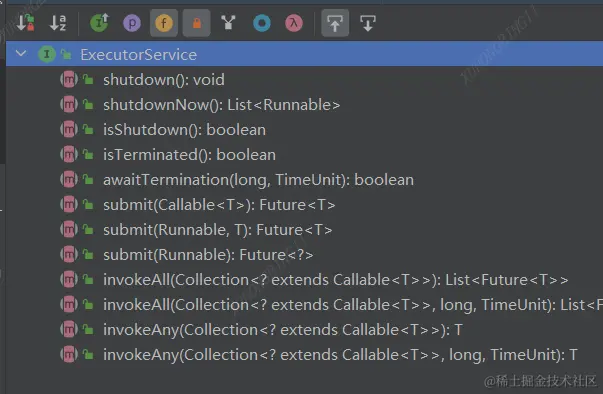603x394 pixels.
Task: Click the Show Lambdas lambda icon
Action: click(294, 23)
